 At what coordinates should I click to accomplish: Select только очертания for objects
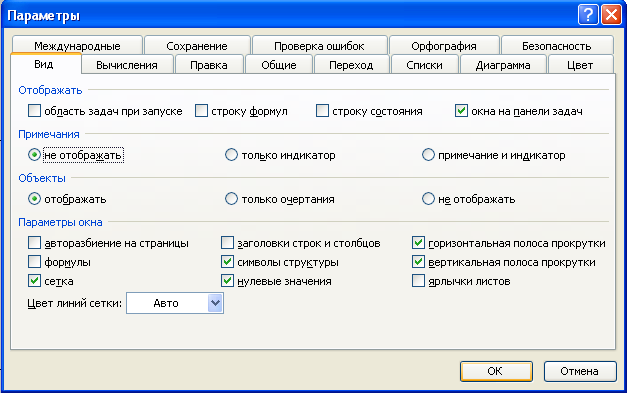pyautogui.click(x=231, y=199)
